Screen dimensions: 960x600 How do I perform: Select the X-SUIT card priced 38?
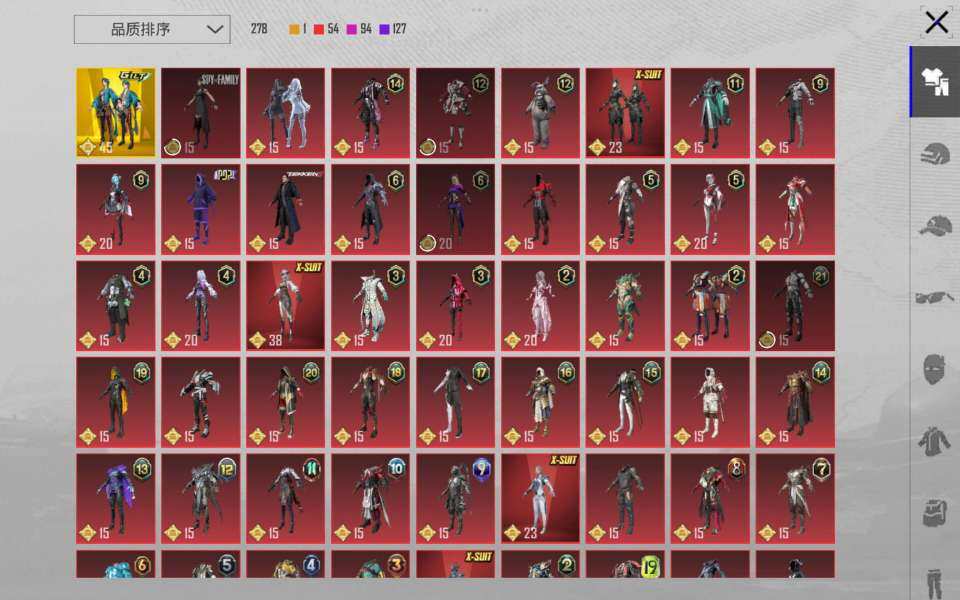point(286,306)
